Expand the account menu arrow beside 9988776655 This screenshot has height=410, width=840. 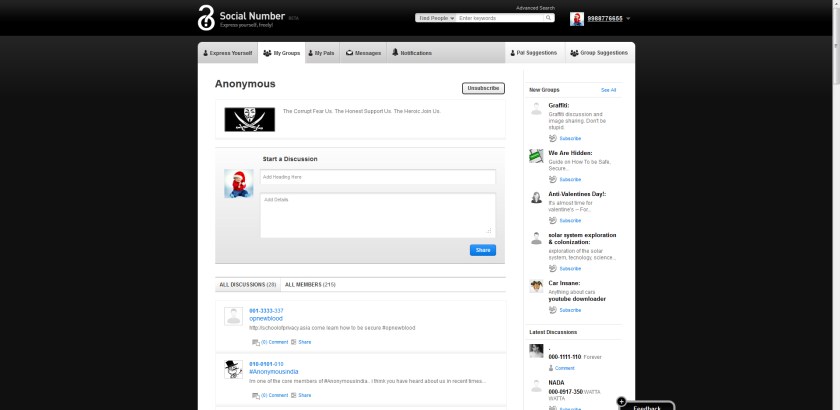pyautogui.click(x=628, y=19)
